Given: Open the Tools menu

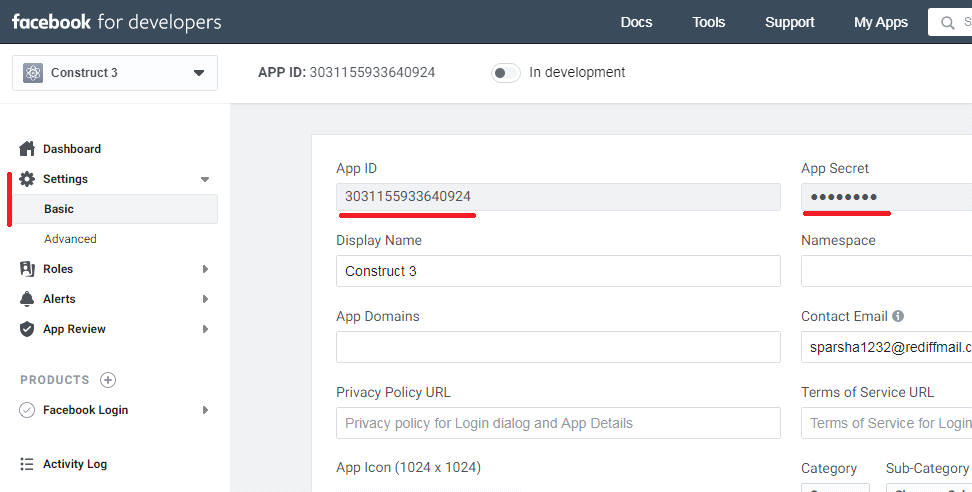Looking at the screenshot, I should (x=708, y=22).
